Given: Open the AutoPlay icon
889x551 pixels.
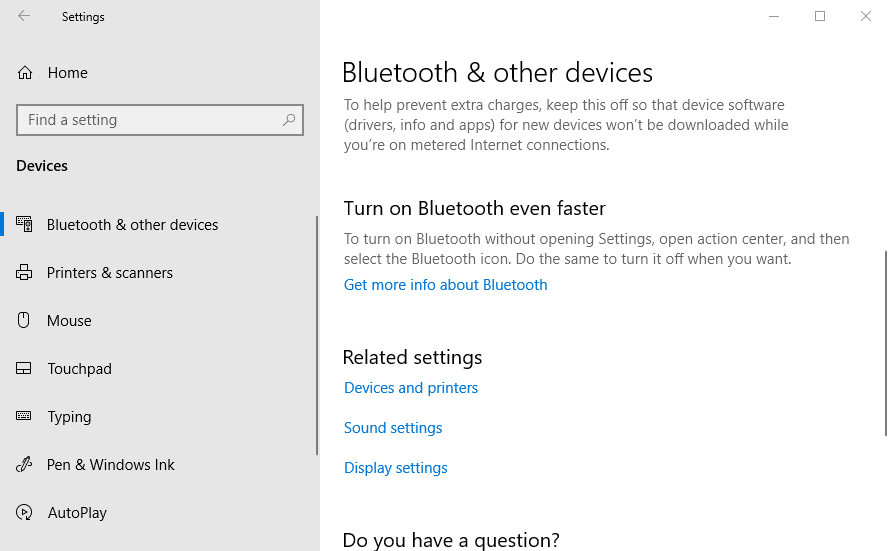Looking at the screenshot, I should pos(24,512).
